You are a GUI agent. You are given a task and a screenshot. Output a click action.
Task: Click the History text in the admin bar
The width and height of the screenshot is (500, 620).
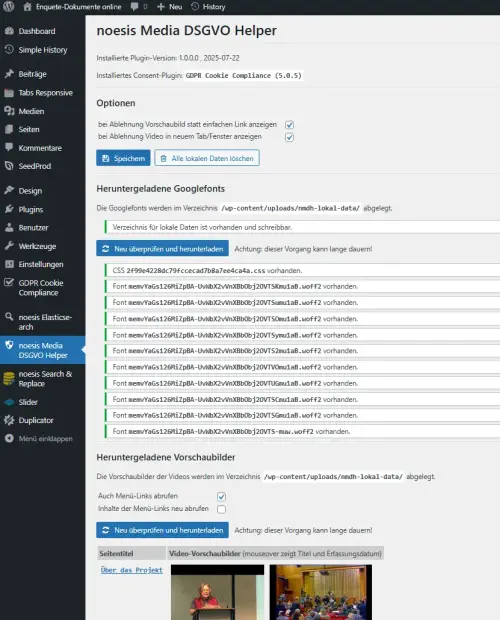214,7
